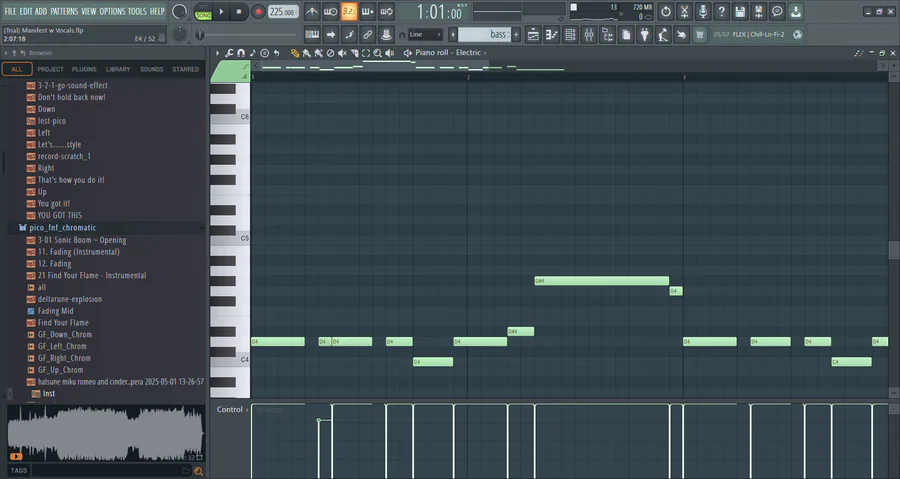Toggle the Browser panel icon
The image size is (900, 479).
(x=607, y=35)
